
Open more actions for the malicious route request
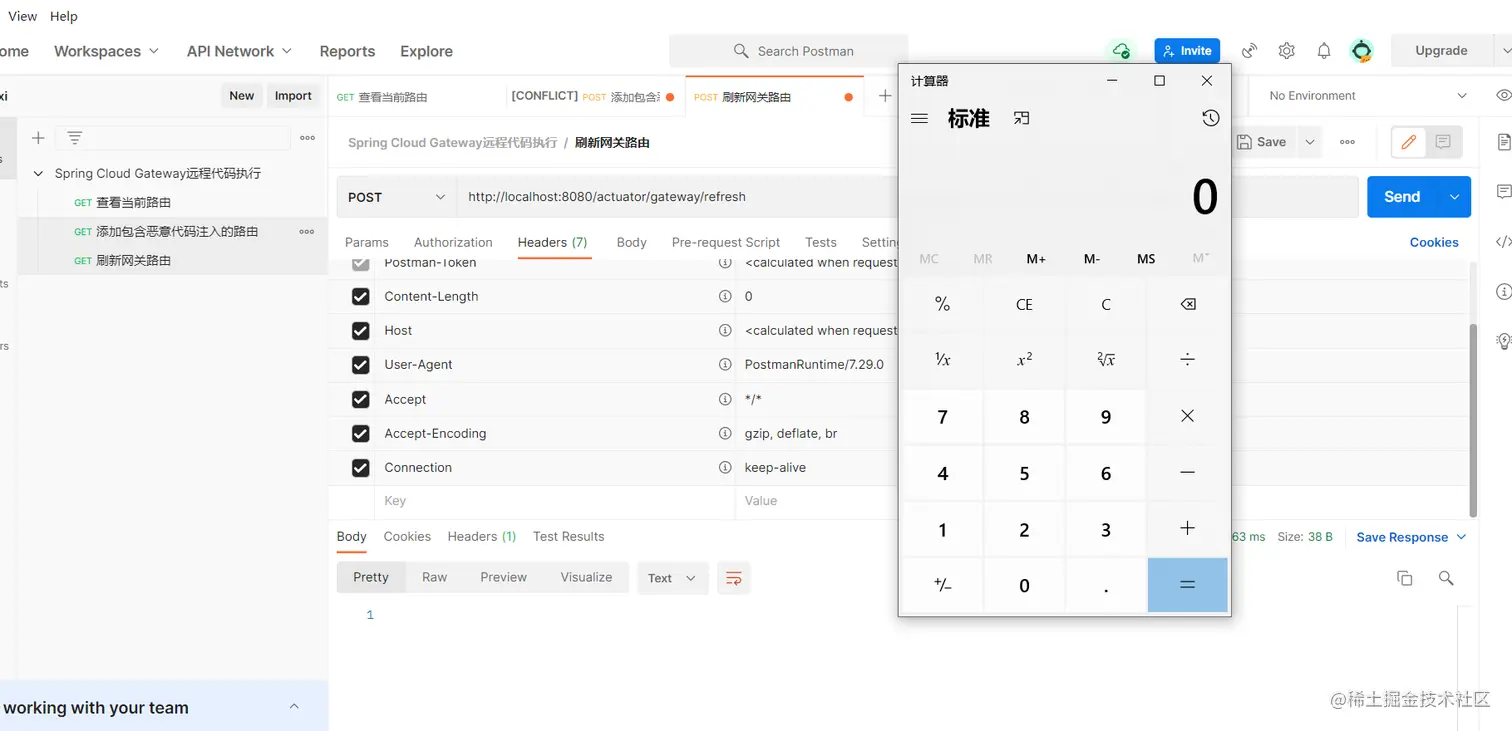[307, 231]
